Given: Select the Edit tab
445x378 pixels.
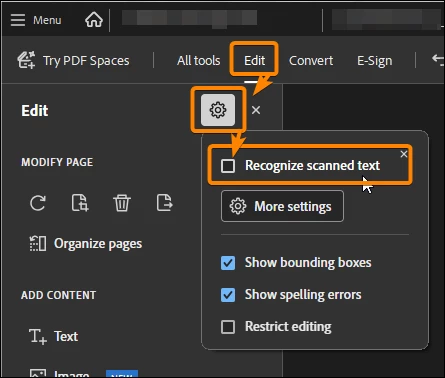Looking at the screenshot, I should click(x=255, y=61).
